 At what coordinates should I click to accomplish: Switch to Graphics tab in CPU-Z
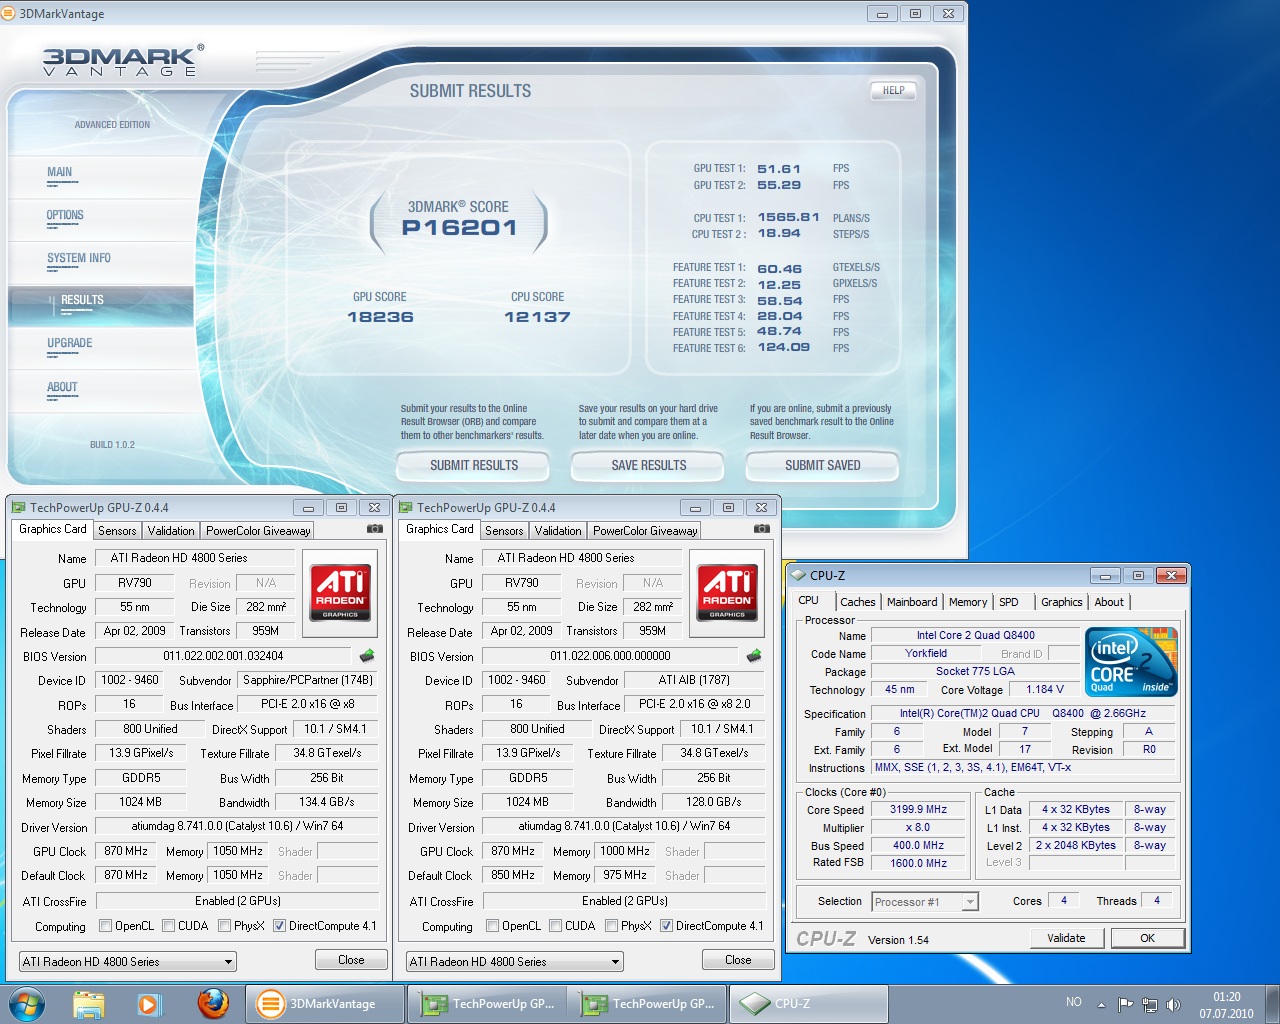point(1062,602)
